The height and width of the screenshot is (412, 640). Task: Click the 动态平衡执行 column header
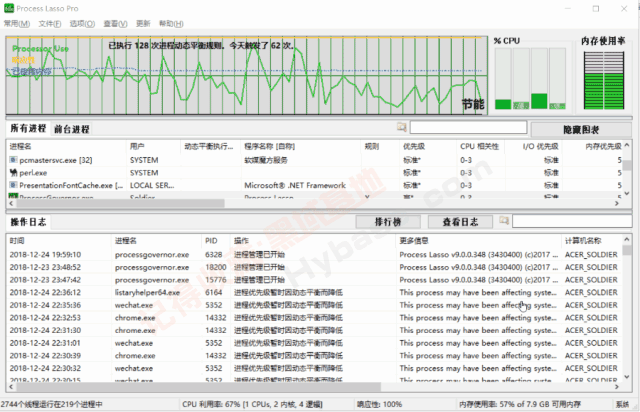pyautogui.click(x=210, y=146)
